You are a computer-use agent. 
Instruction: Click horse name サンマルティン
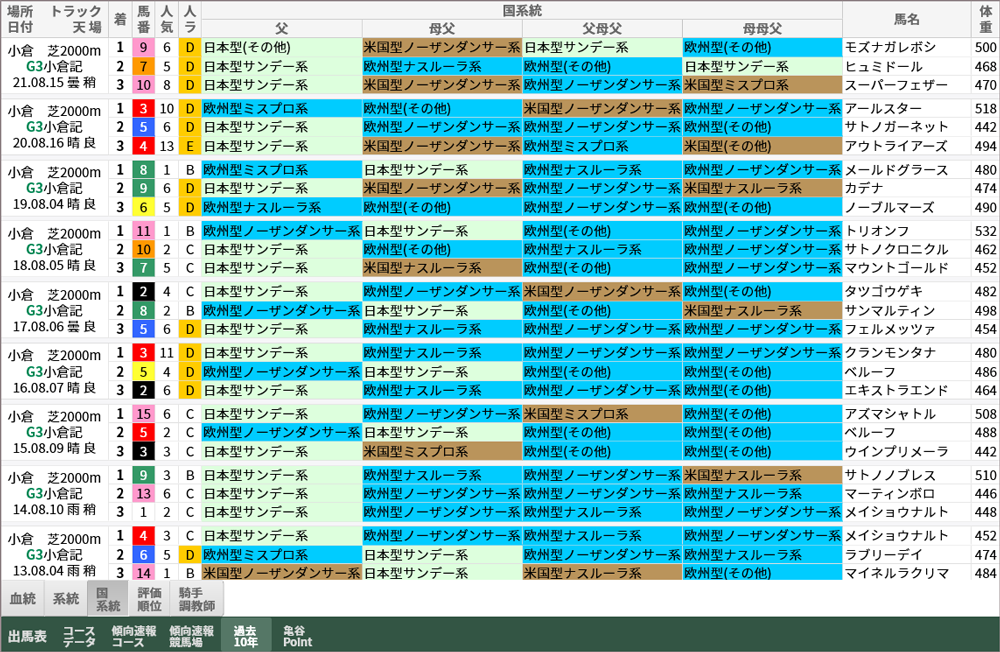tap(890, 311)
